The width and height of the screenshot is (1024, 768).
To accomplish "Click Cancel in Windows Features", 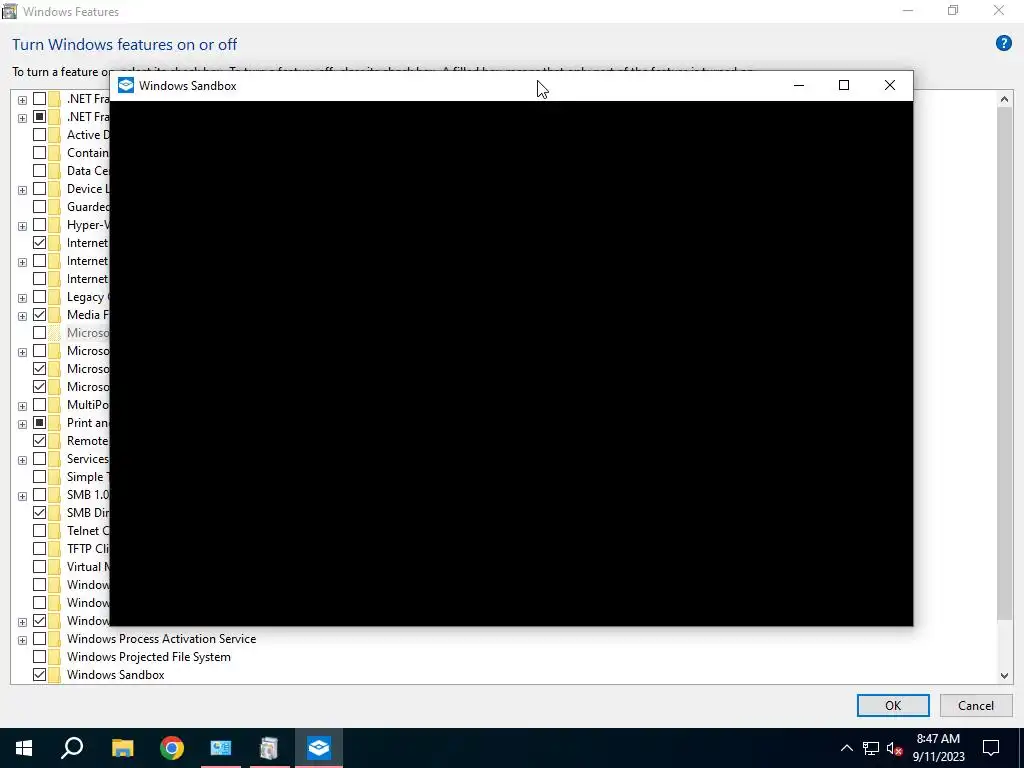I will coord(976,705).
